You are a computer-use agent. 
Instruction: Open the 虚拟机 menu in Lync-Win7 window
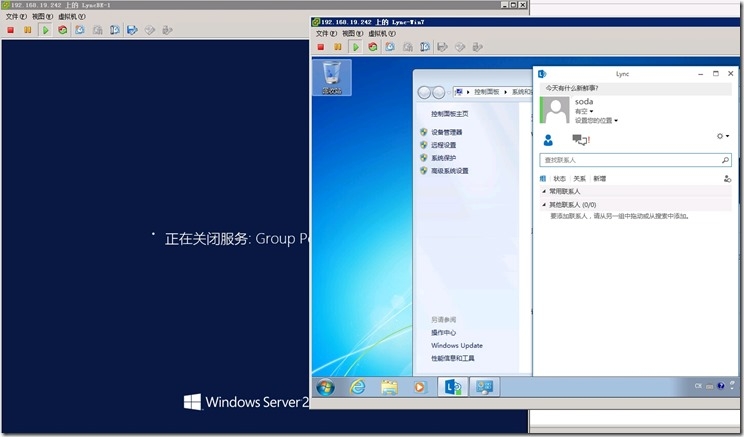point(382,34)
